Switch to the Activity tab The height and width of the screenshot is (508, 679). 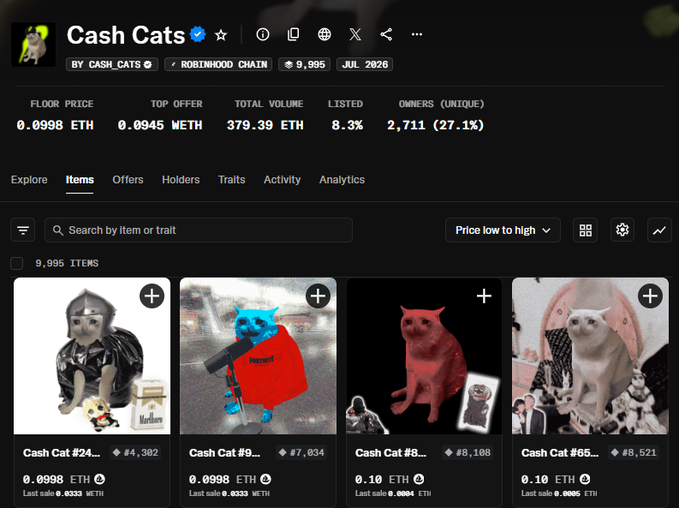282,180
